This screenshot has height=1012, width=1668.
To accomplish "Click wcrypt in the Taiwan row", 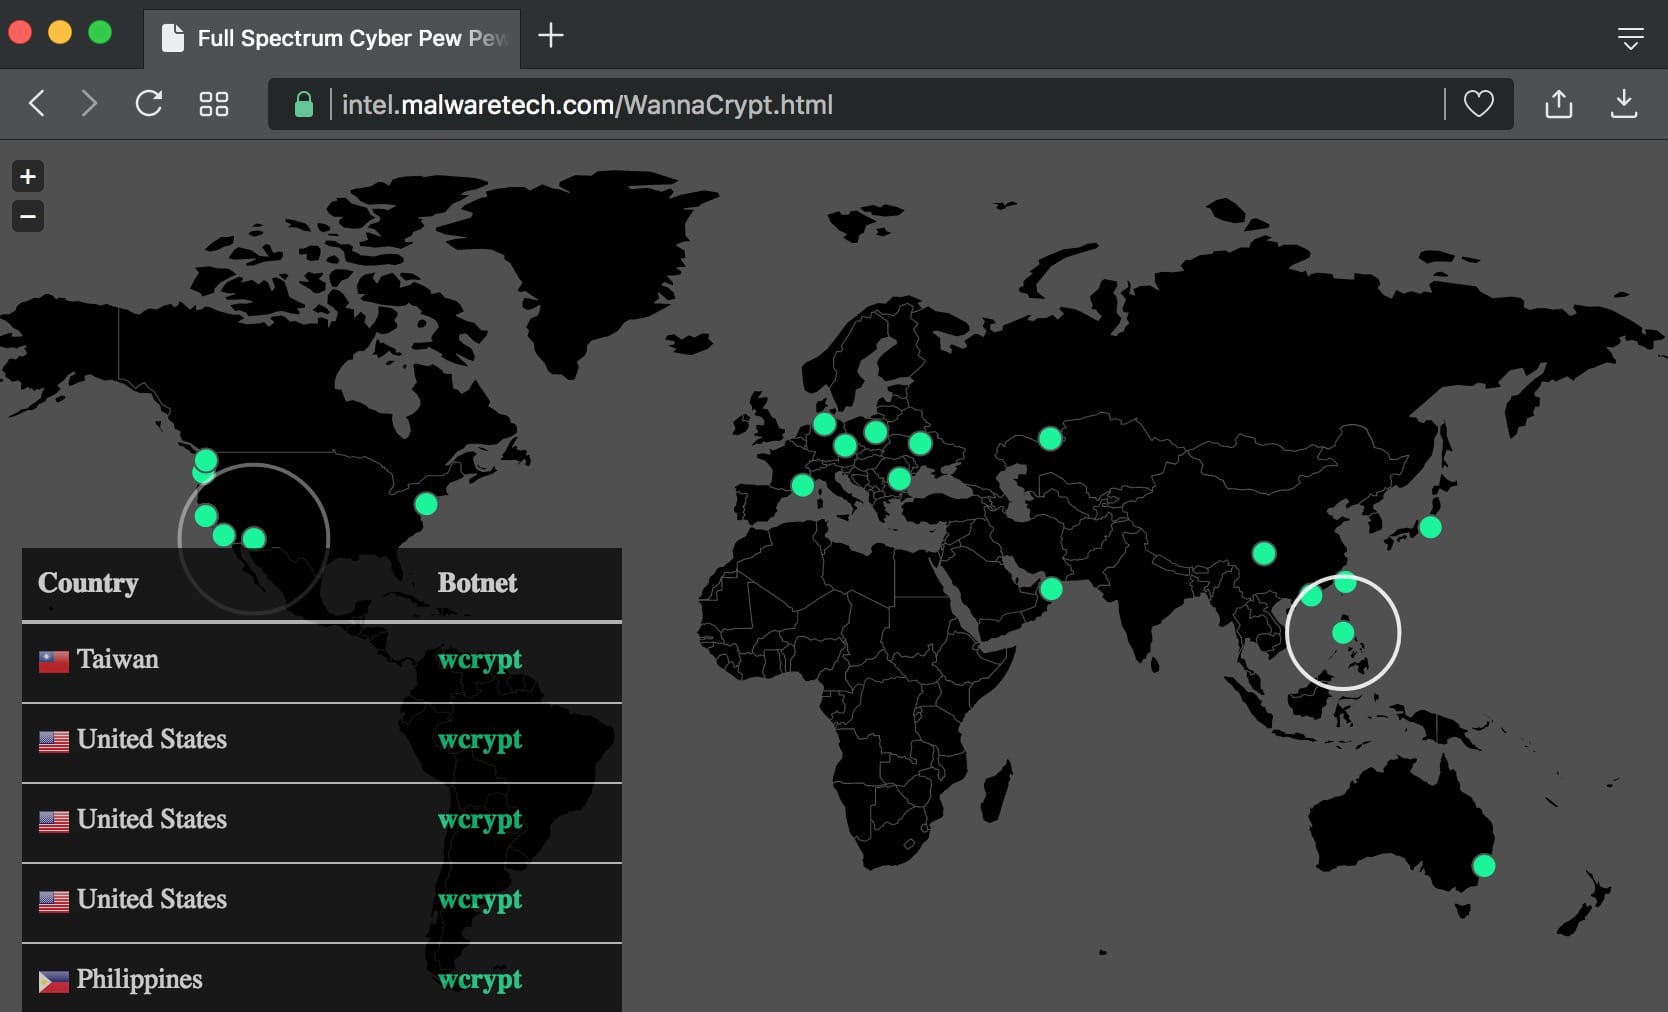I will [480, 661].
